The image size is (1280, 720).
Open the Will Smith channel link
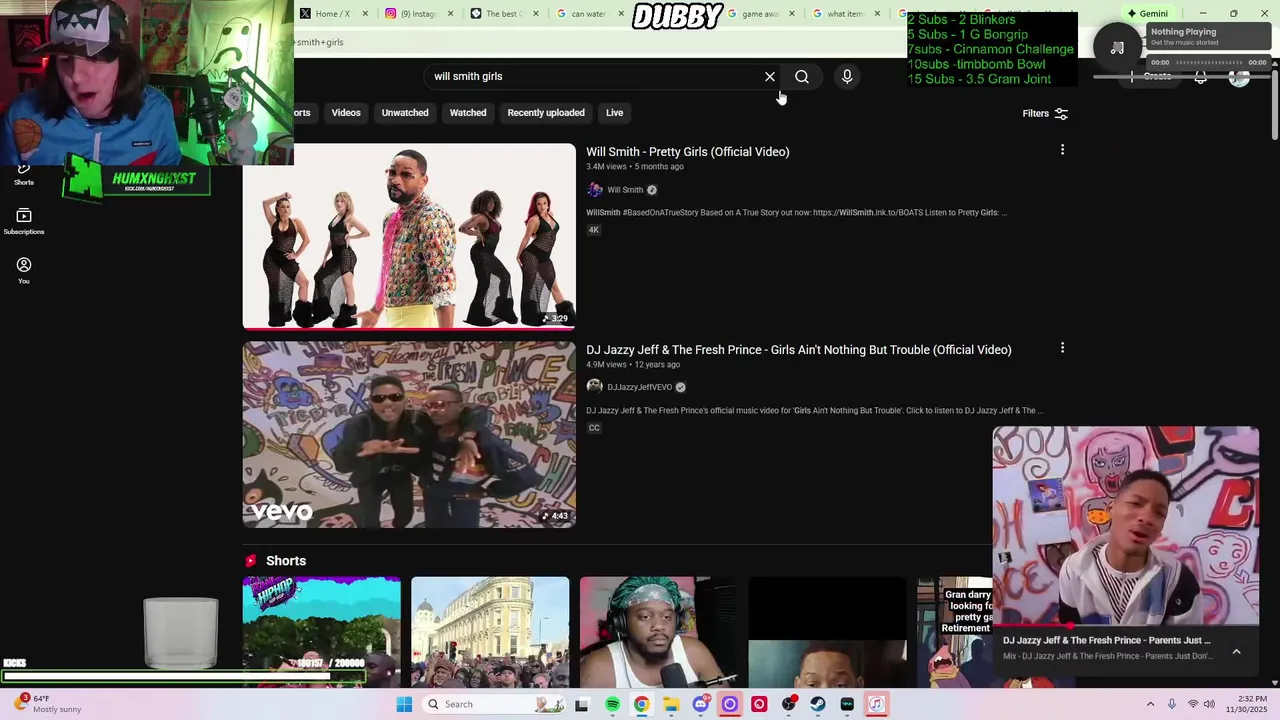[625, 190]
